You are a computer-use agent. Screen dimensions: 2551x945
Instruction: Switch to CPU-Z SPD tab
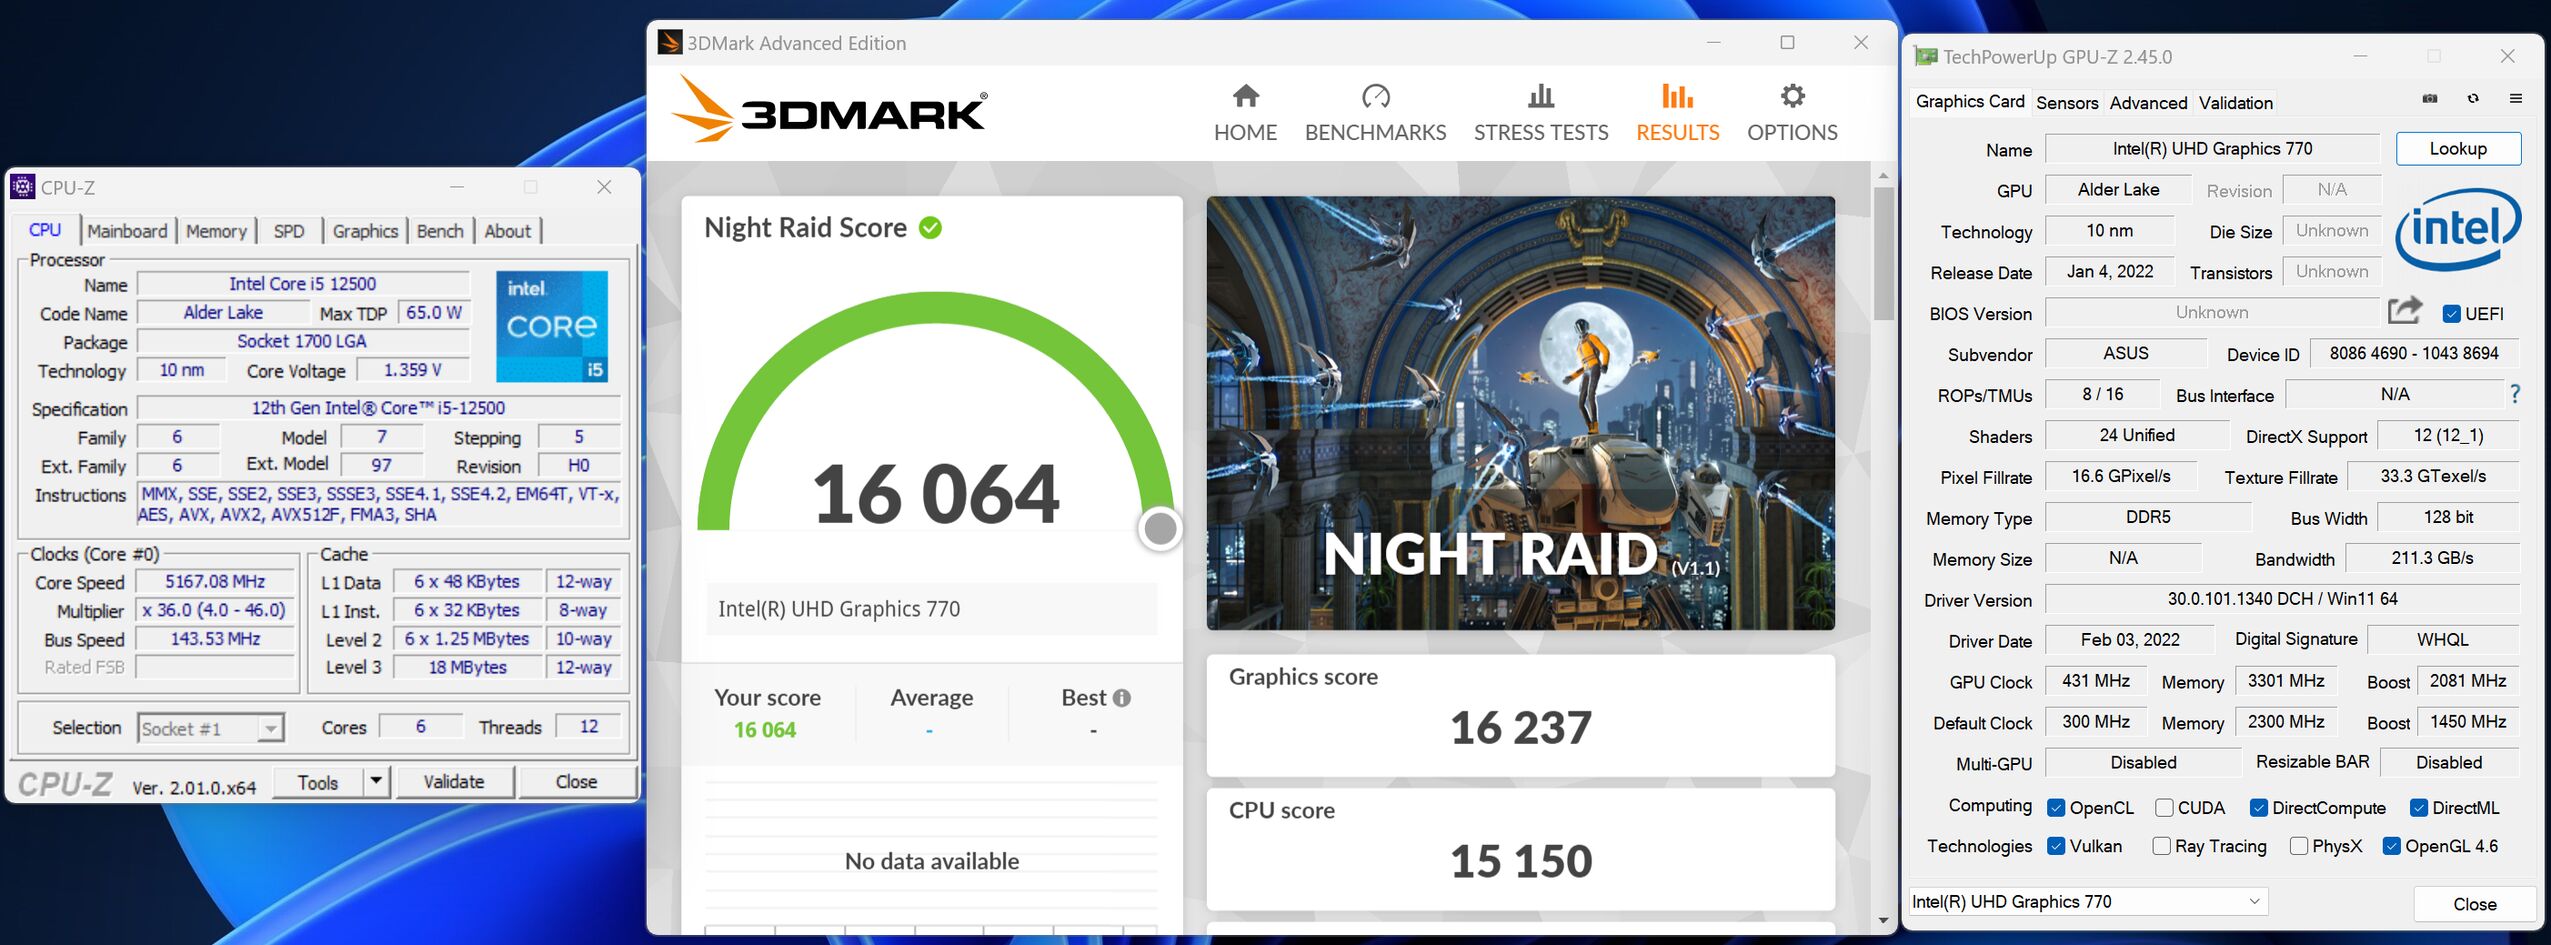pos(289,231)
